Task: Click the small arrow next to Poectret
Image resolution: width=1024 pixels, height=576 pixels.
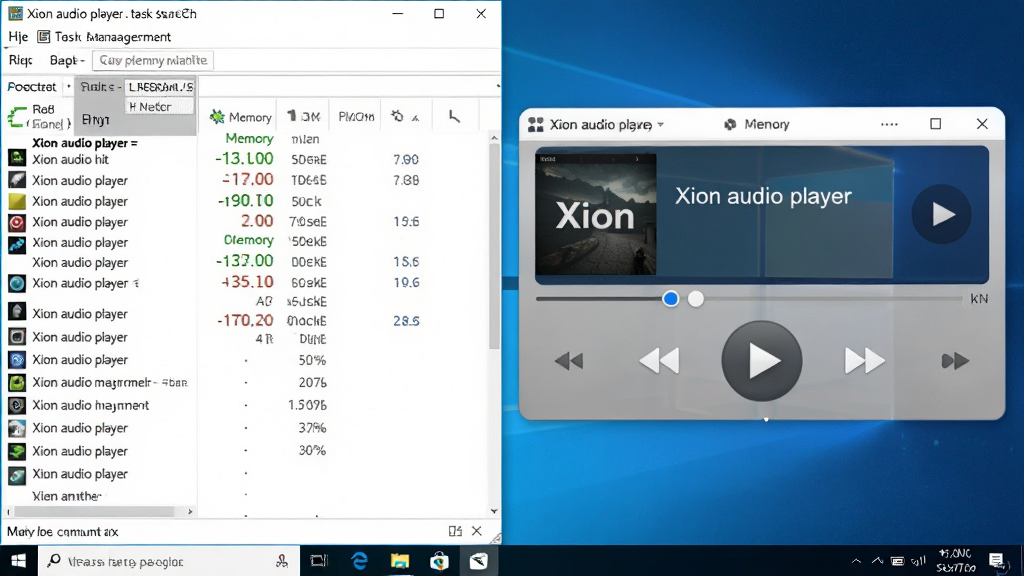Action: (69, 86)
